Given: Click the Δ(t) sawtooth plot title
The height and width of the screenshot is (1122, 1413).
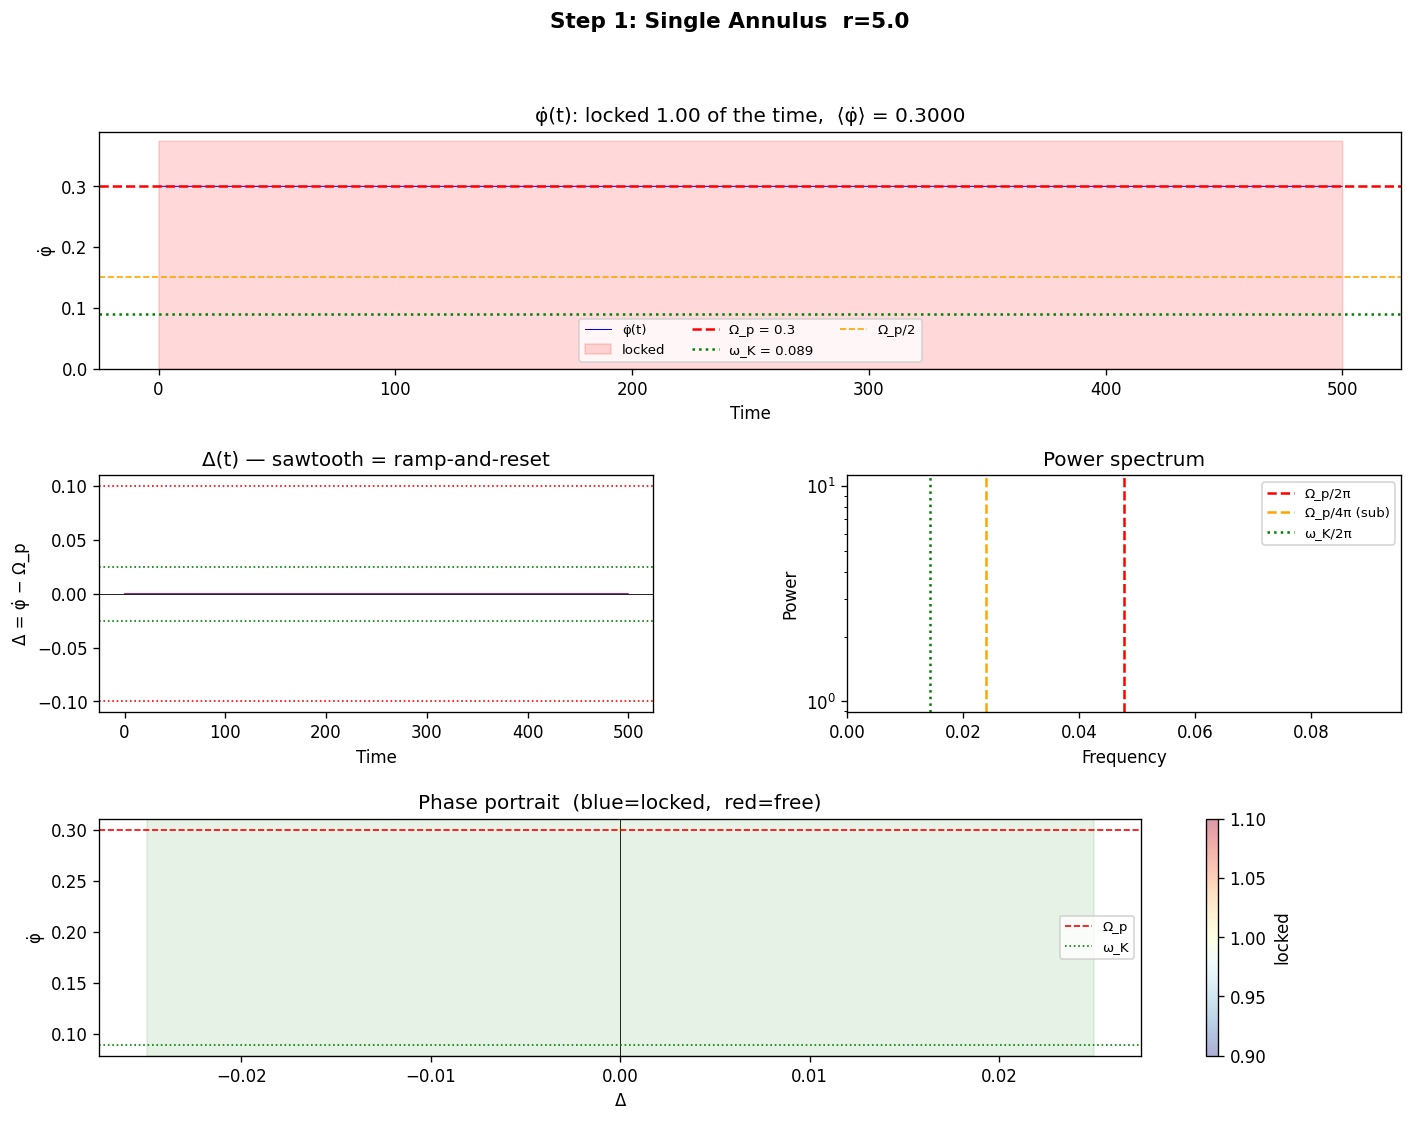Looking at the screenshot, I should [375, 459].
